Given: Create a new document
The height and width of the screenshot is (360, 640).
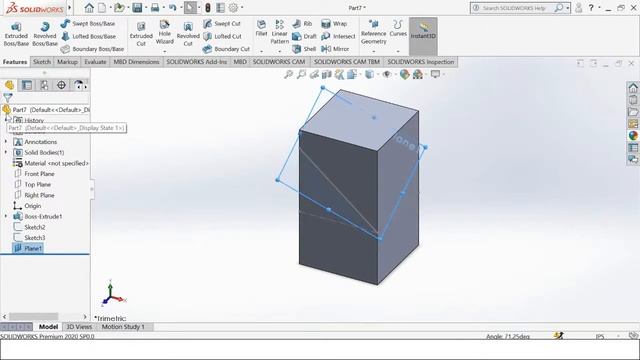Looking at the screenshot, I should click(102, 8).
